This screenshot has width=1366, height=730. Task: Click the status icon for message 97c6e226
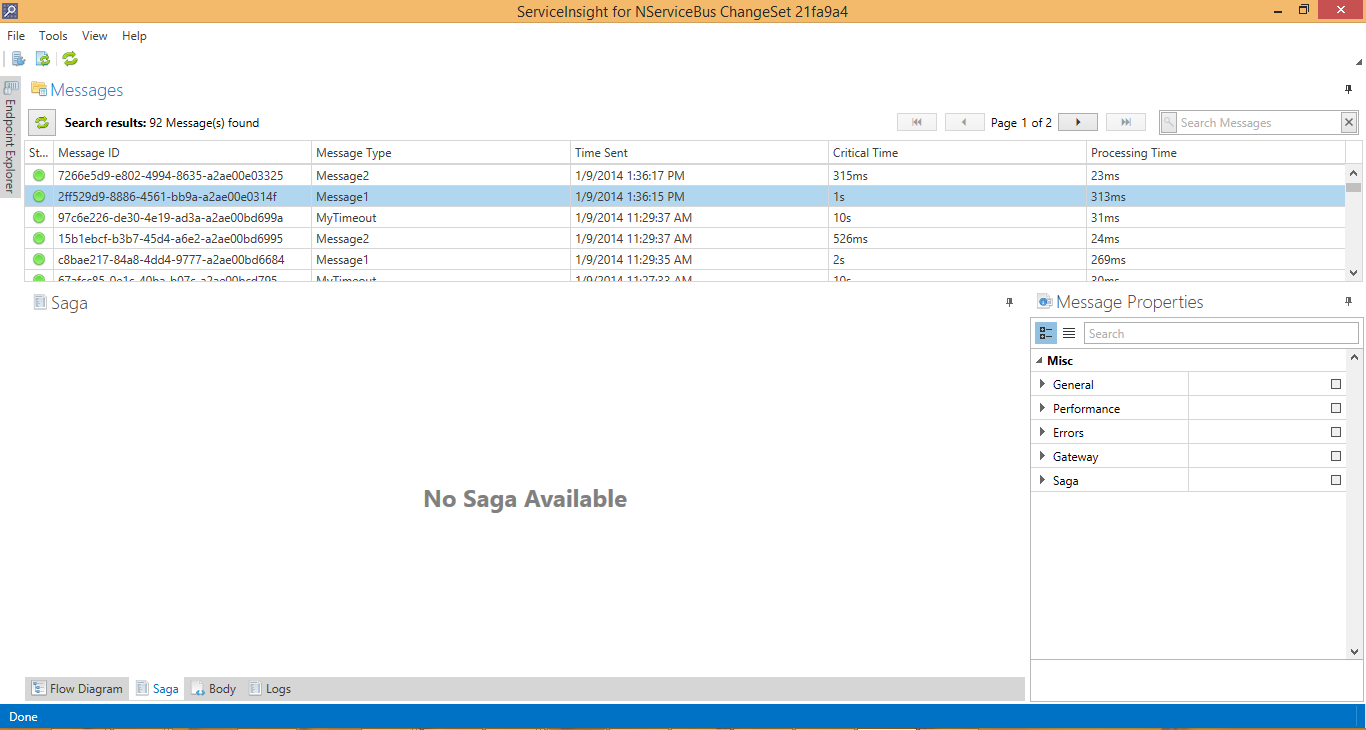39,217
